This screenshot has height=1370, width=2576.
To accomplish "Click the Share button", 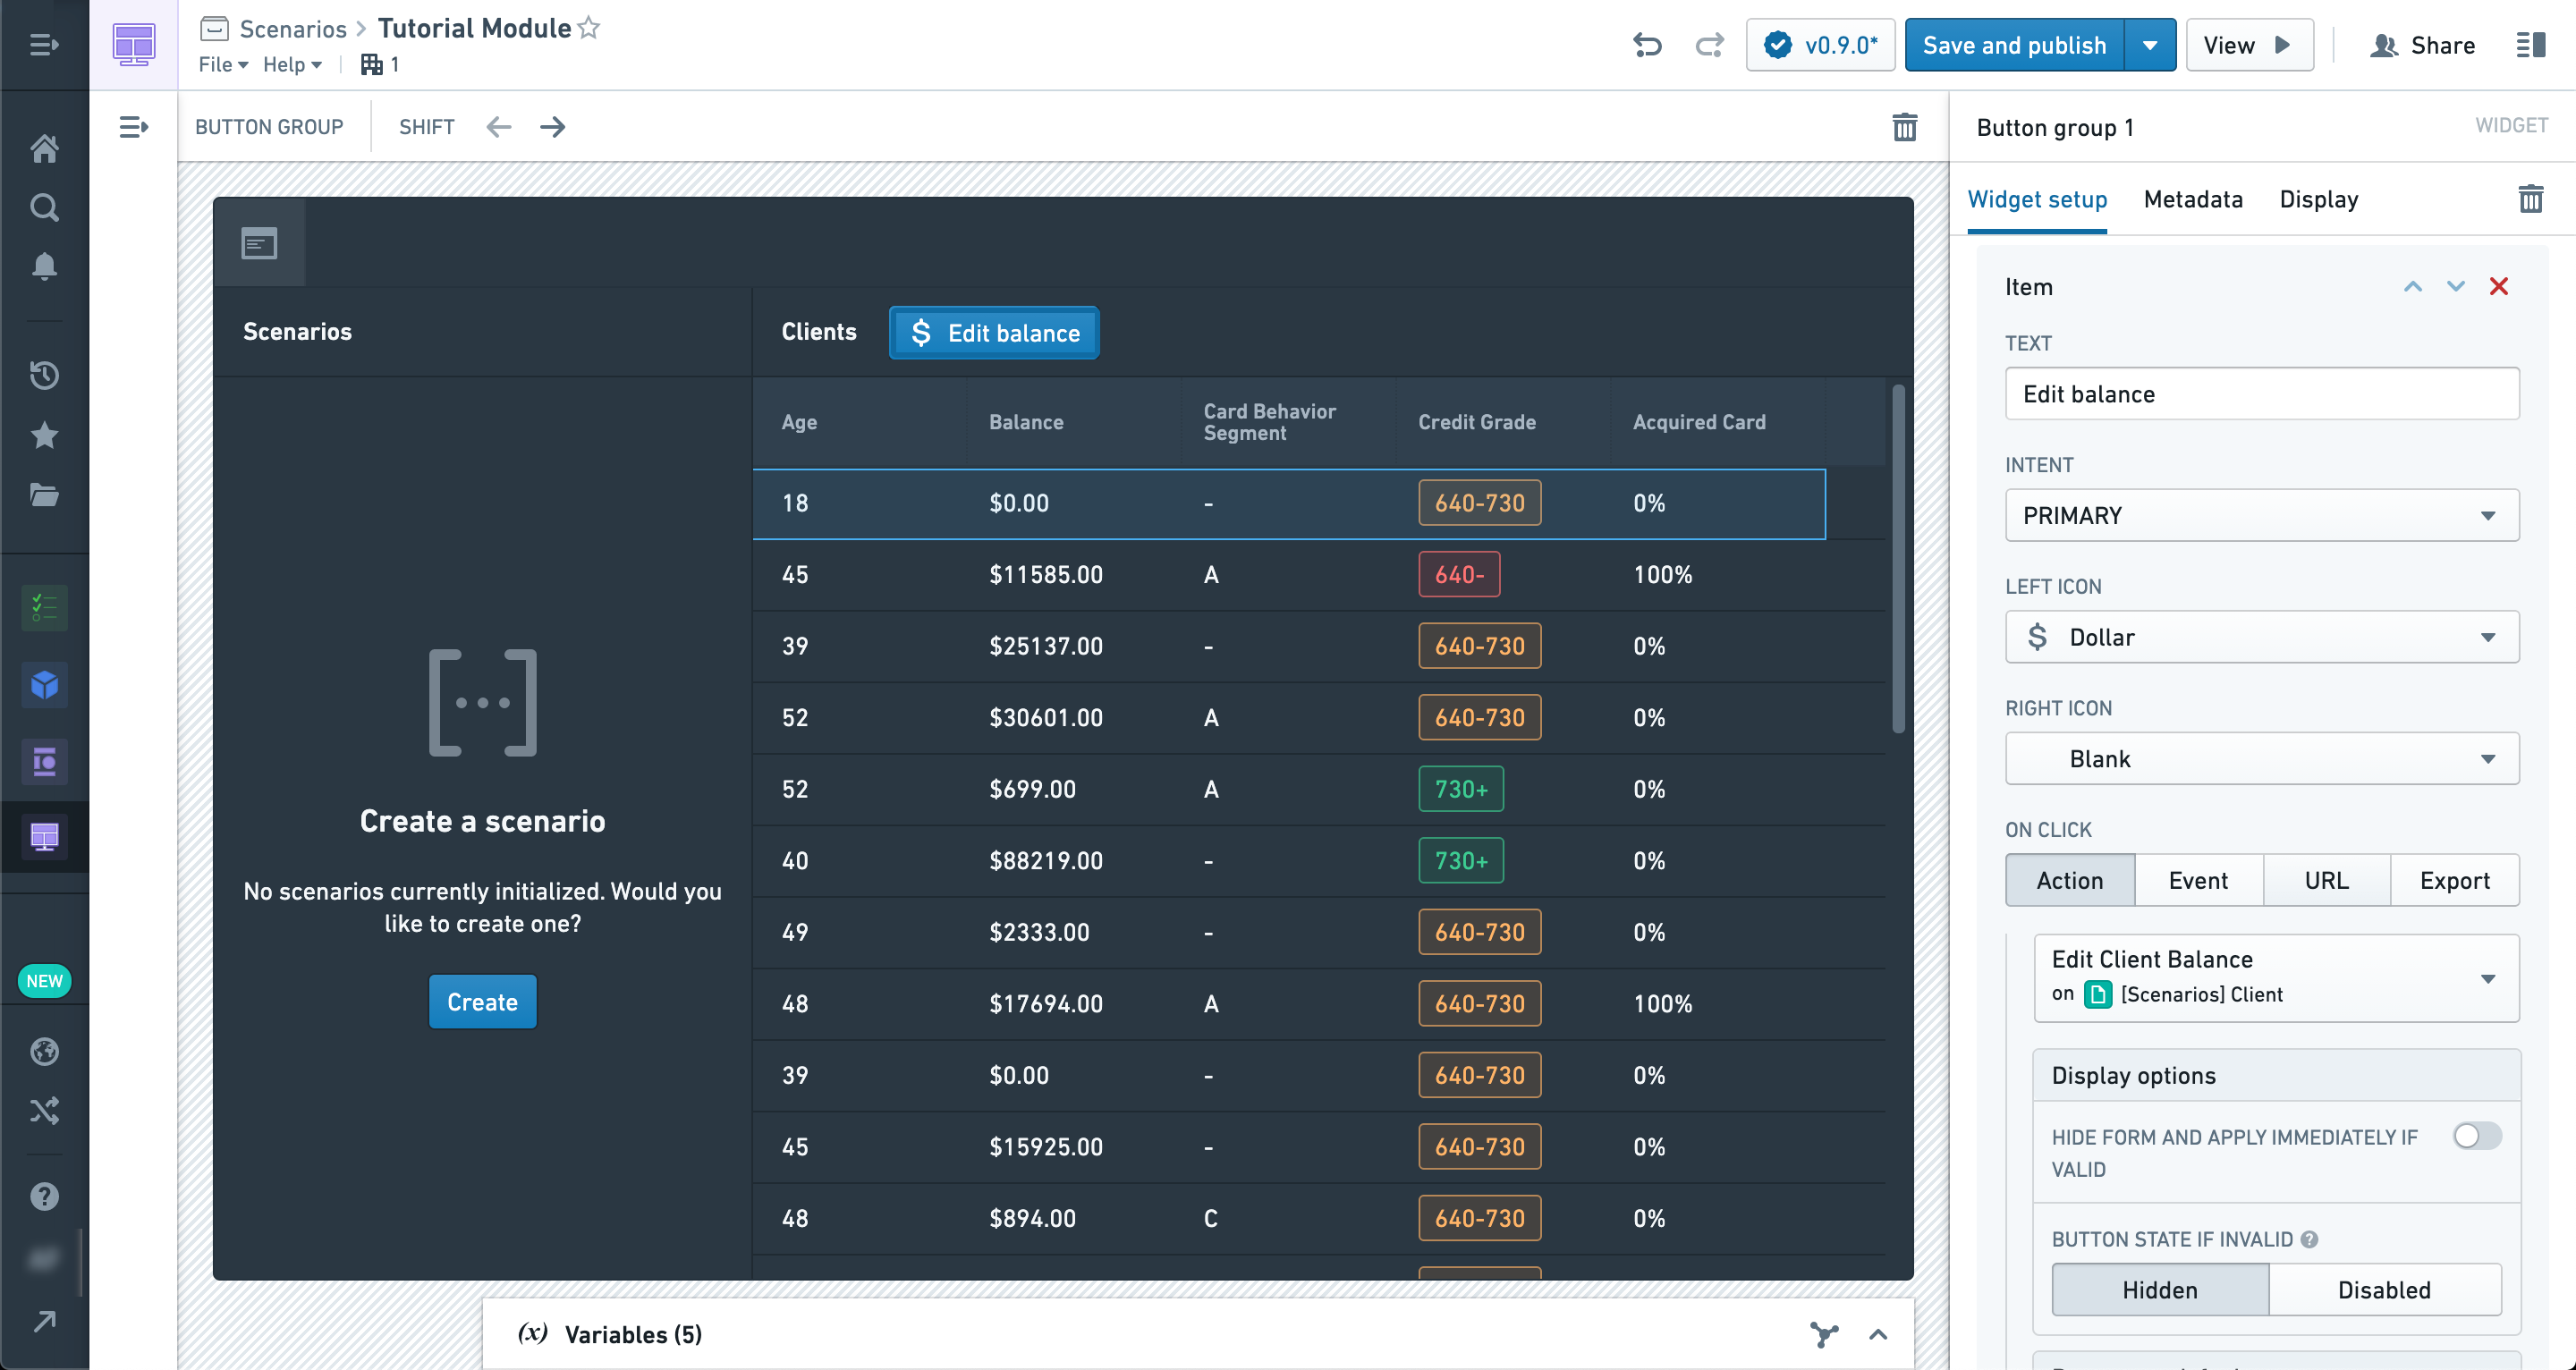I will click(x=2422, y=45).
